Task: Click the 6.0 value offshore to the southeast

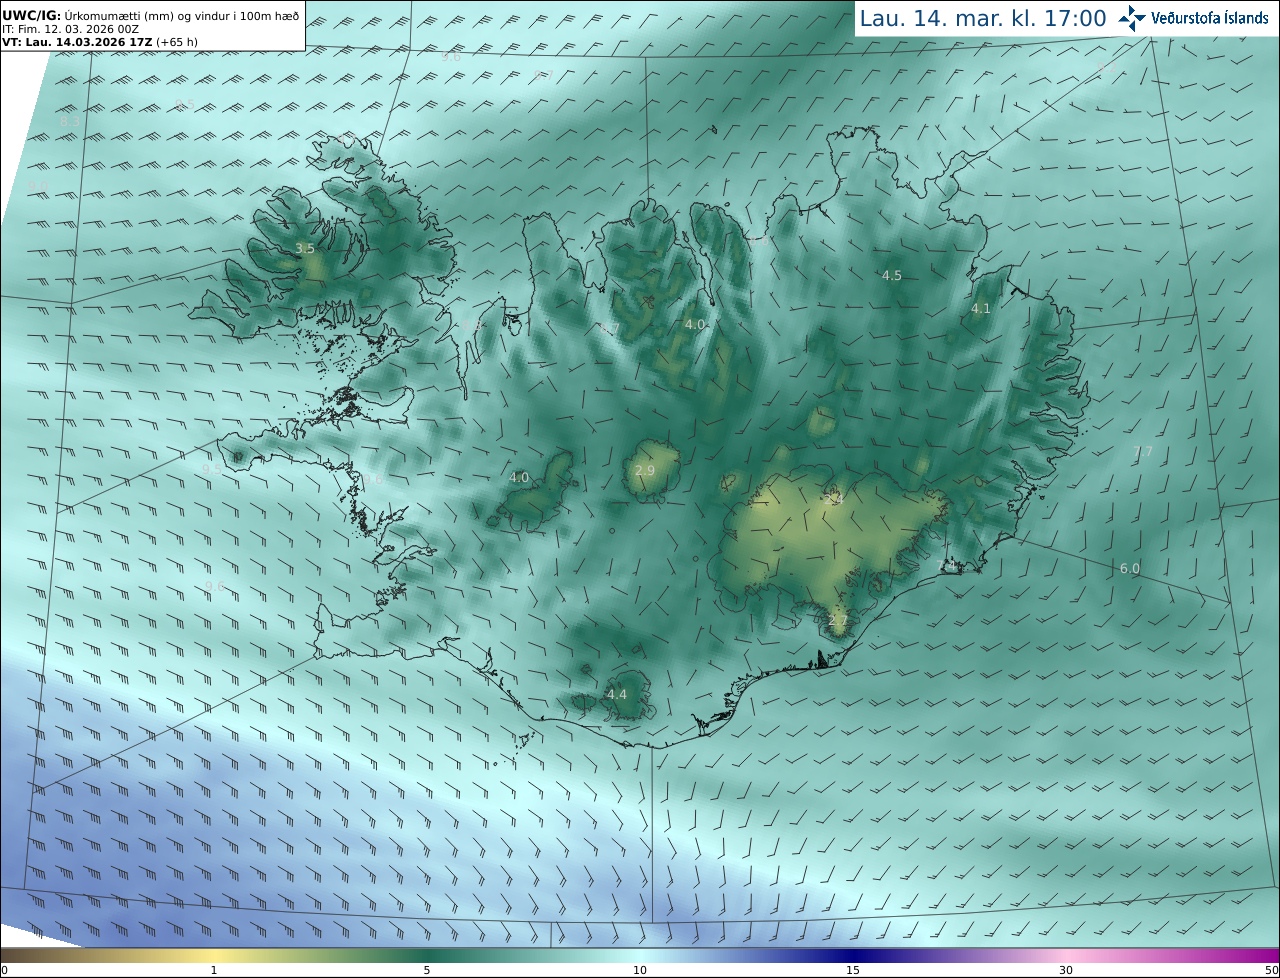Action: pos(1129,568)
